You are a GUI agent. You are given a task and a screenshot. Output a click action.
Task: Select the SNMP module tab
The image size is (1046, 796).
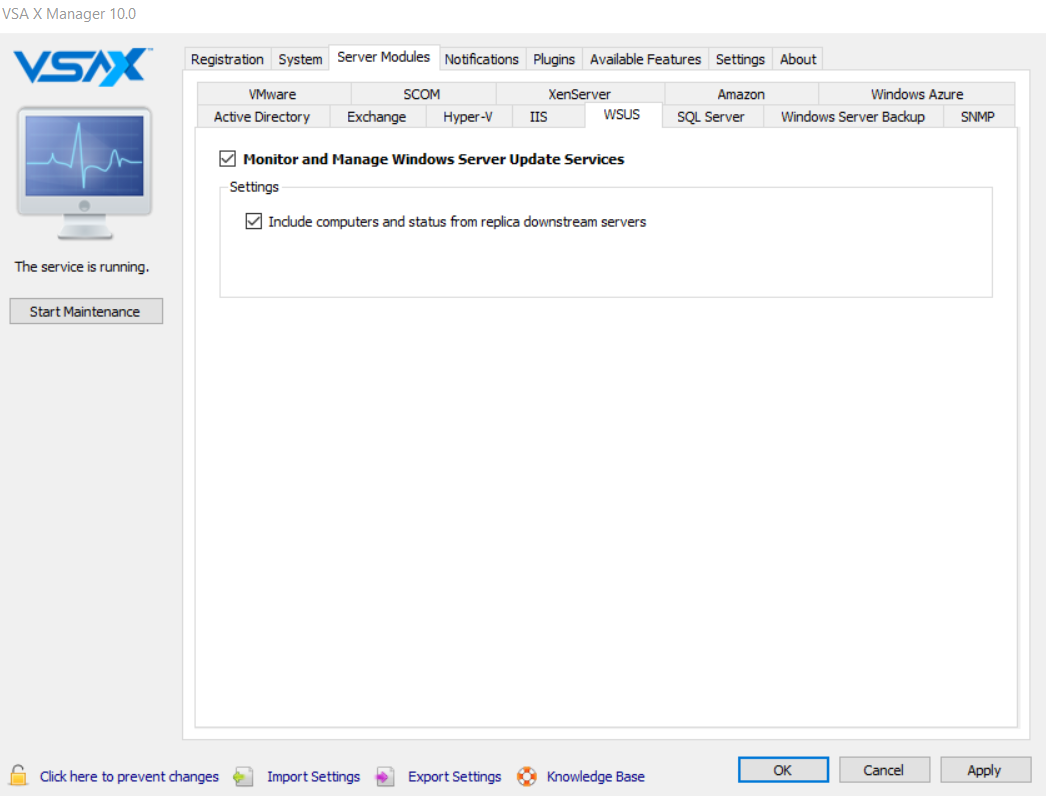[x=978, y=117]
